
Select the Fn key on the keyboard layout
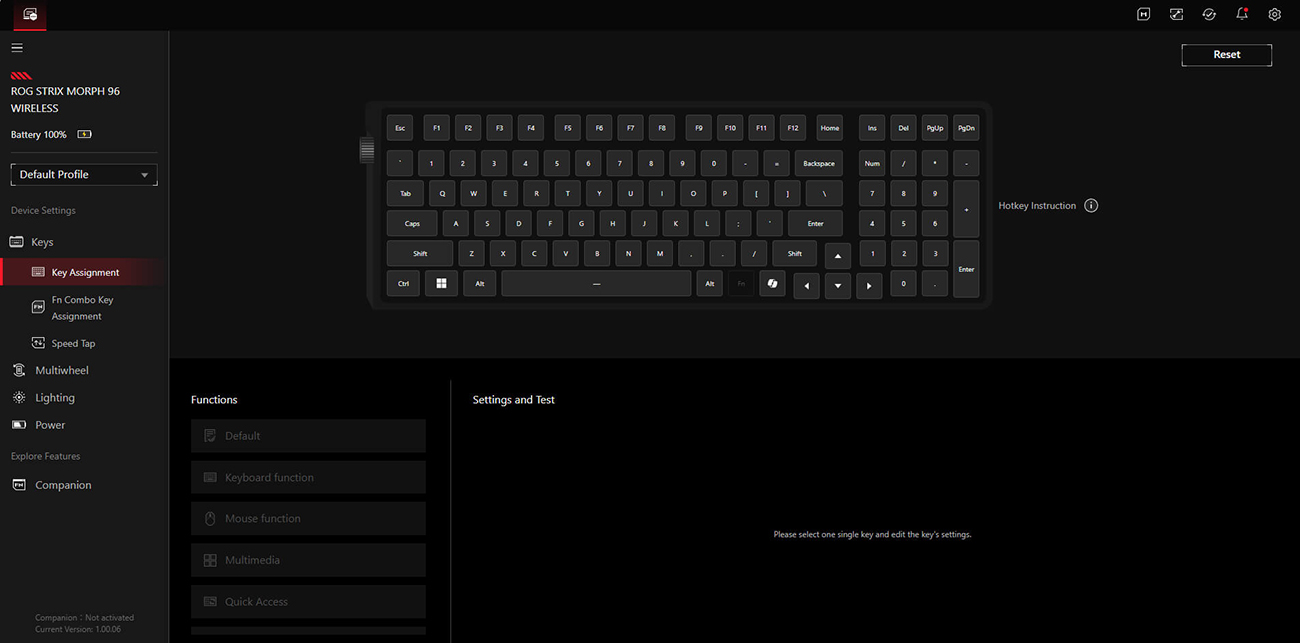(x=740, y=283)
